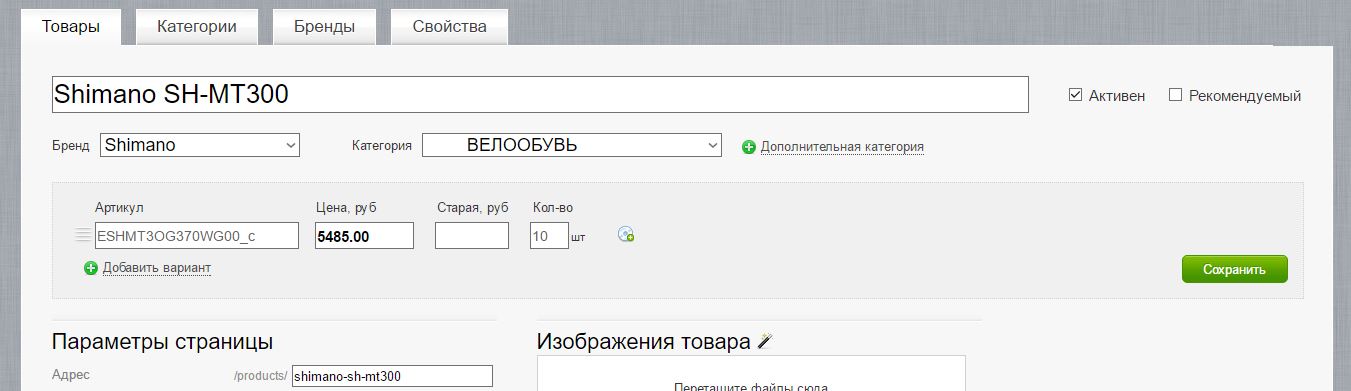Switch to the Категории tab
1351x391 pixels.
[197, 27]
